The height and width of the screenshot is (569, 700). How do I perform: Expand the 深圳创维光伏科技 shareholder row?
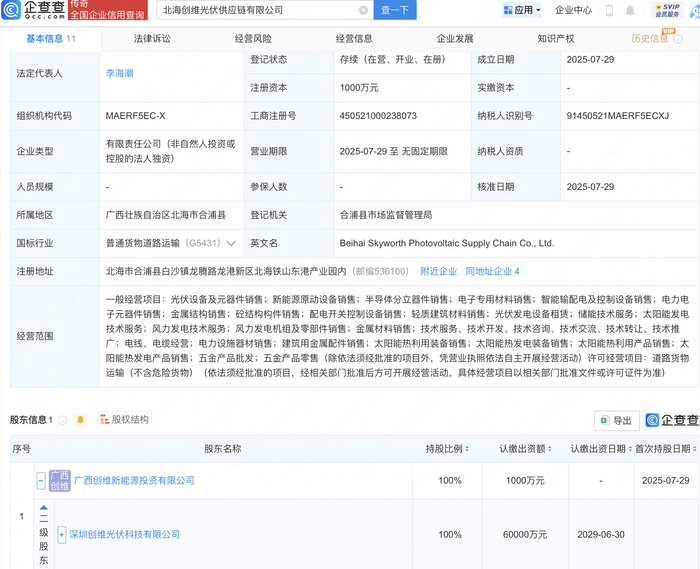pos(61,535)
